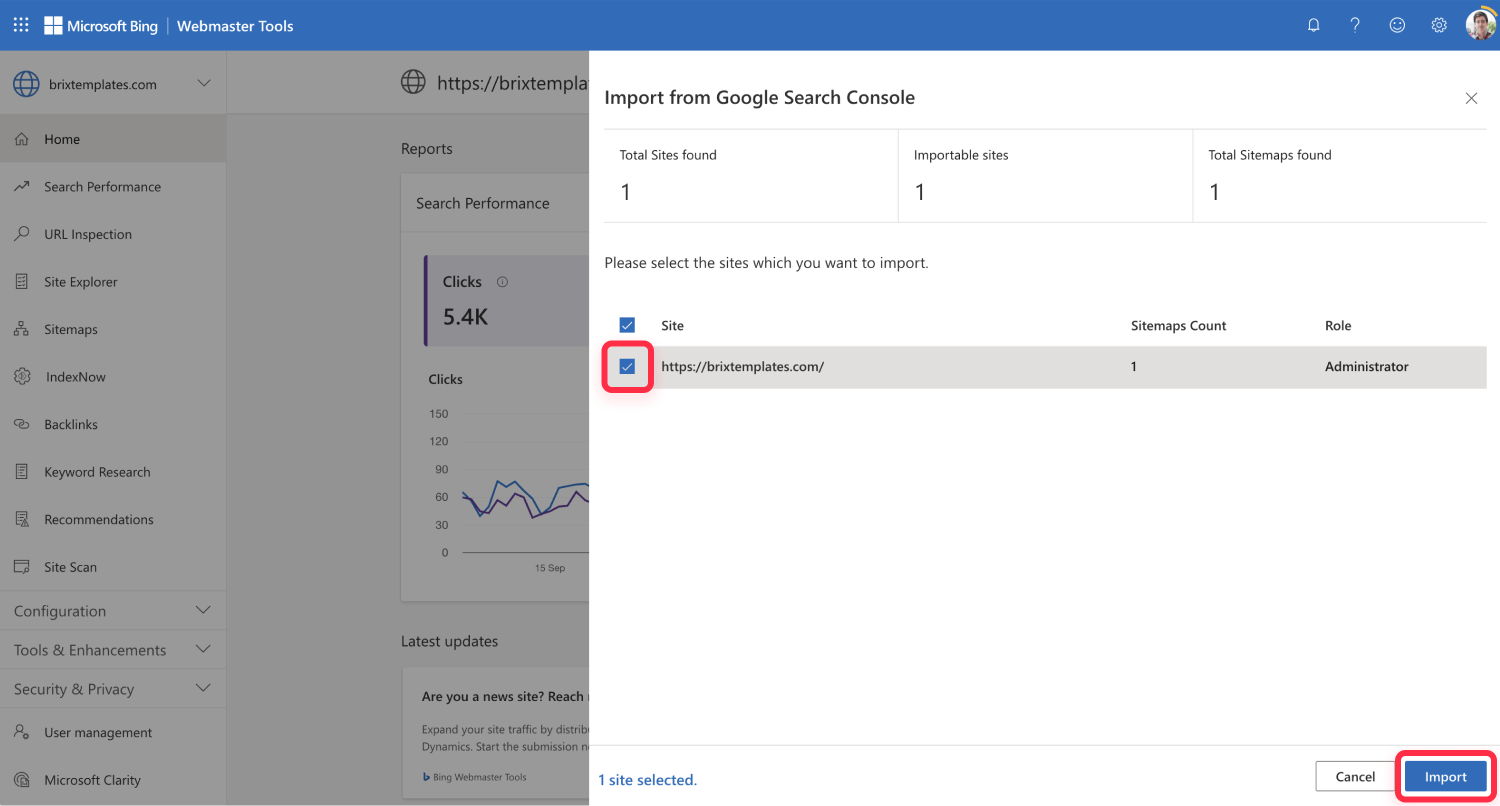Open Search Performance in the sidebar
This screenshot has width=1500, height=806.
pyautogui.click(x=113, y=186)
